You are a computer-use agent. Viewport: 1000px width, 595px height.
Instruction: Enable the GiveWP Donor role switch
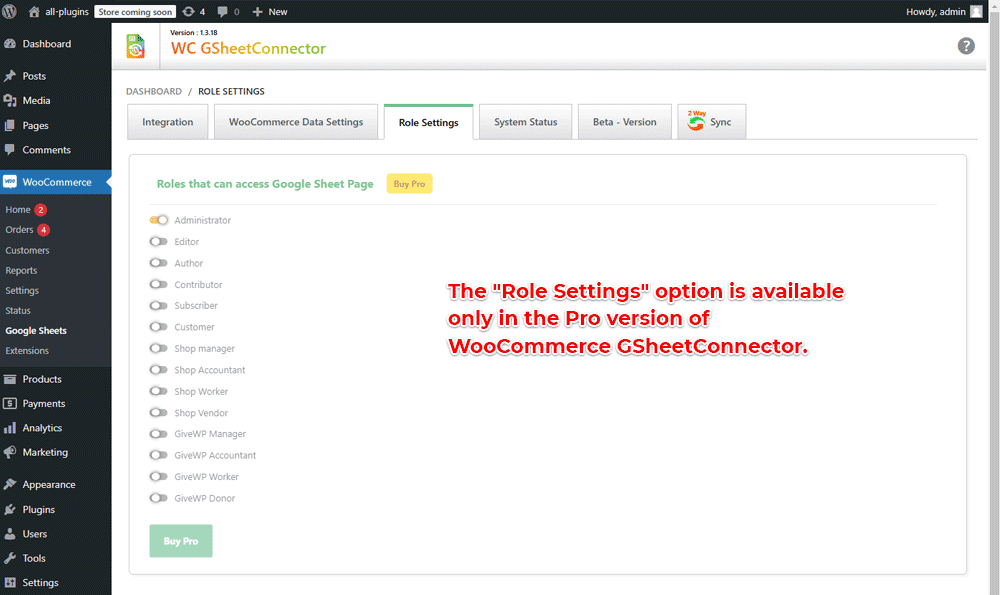coord(159,498)
